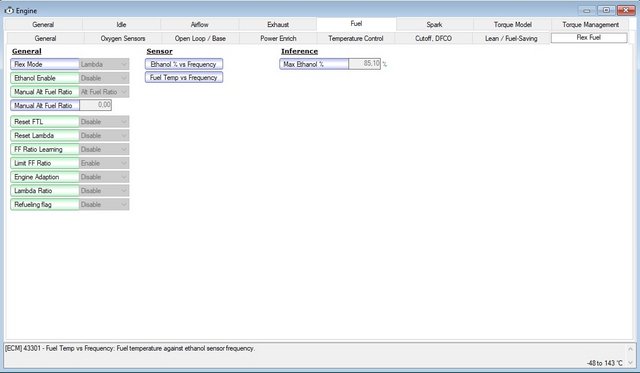Open the Flex Mode dropdown
The height and width of the screenshot is (373, 640).
[x=104, y=64]
